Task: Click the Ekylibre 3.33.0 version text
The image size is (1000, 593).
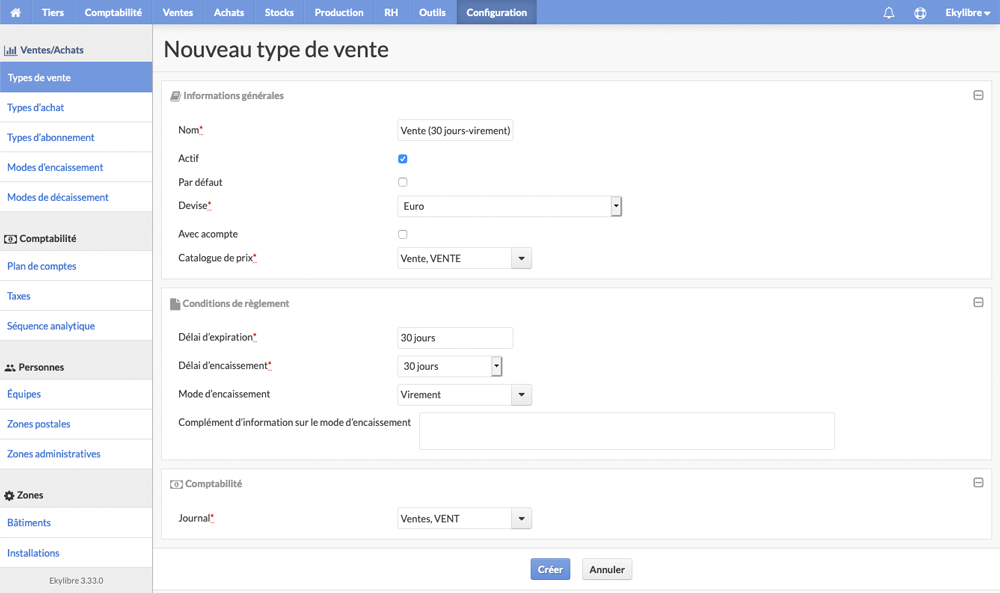Action: tap(76, 581)
